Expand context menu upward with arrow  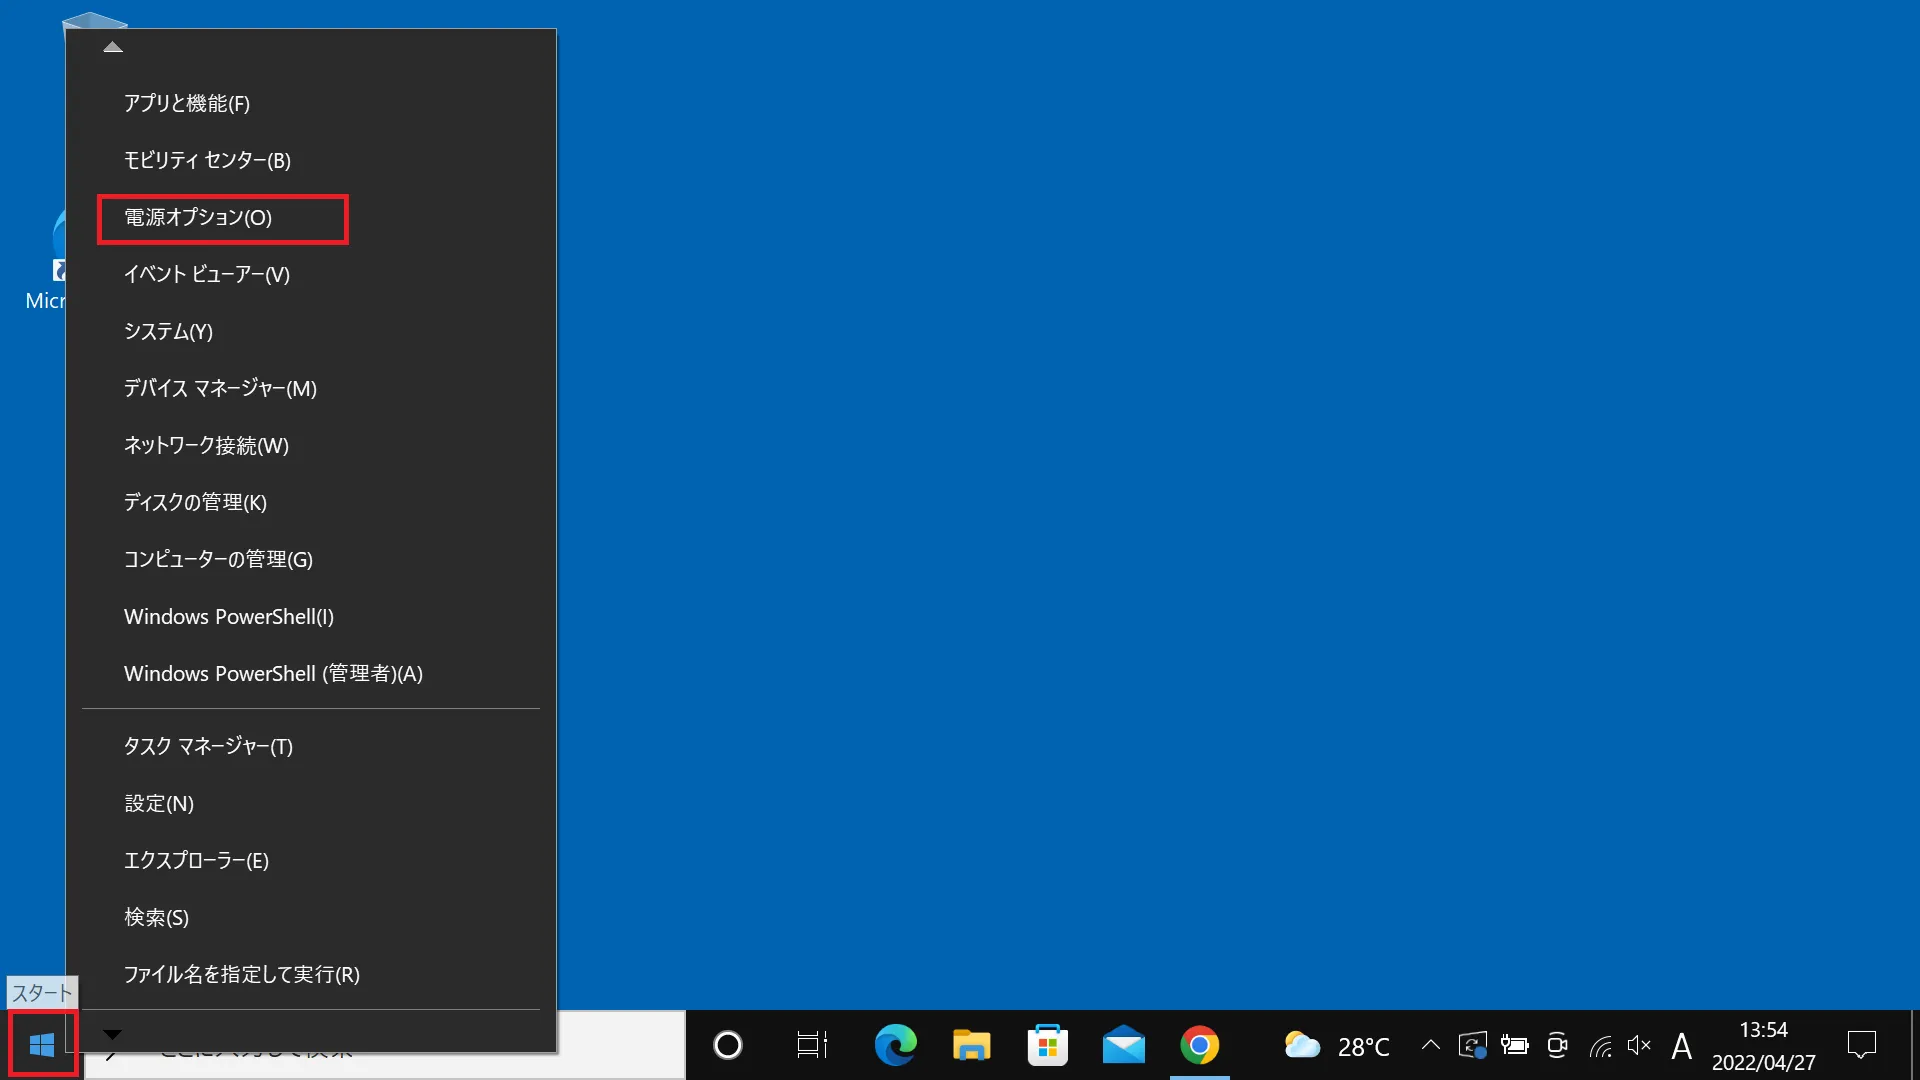(x=113, y=46)
